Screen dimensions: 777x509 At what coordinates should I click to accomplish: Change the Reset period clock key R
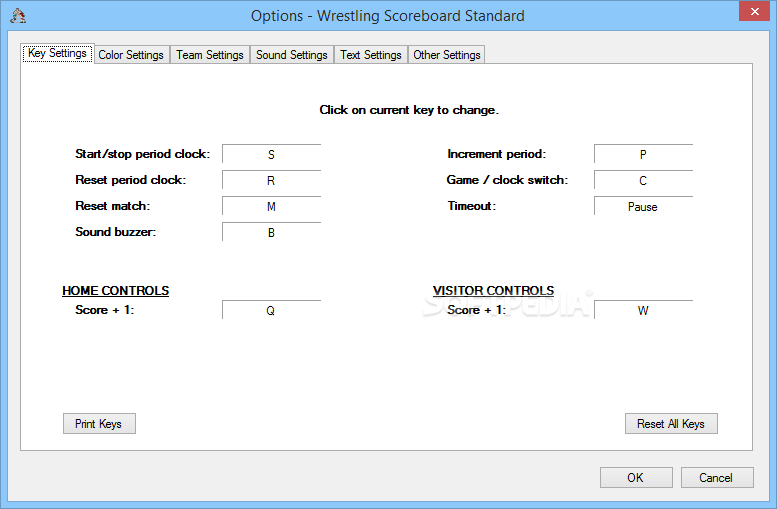272,180
